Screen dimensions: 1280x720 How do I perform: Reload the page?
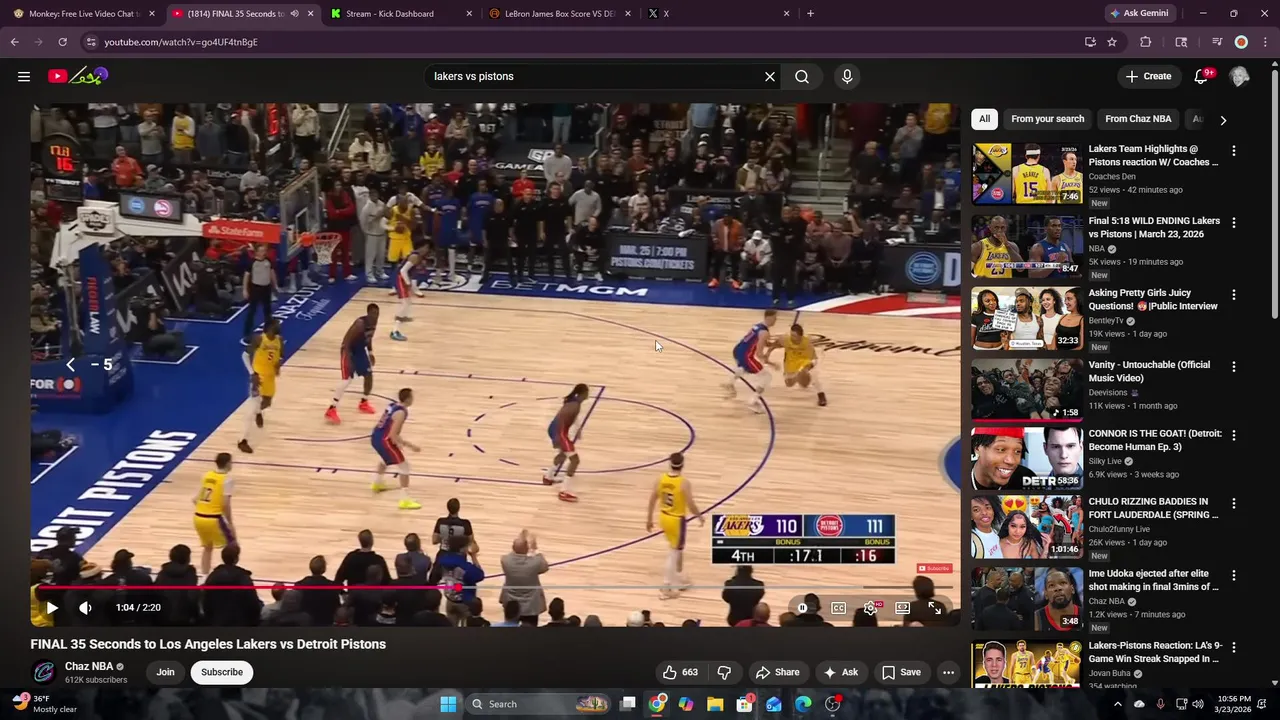point(62,42)
